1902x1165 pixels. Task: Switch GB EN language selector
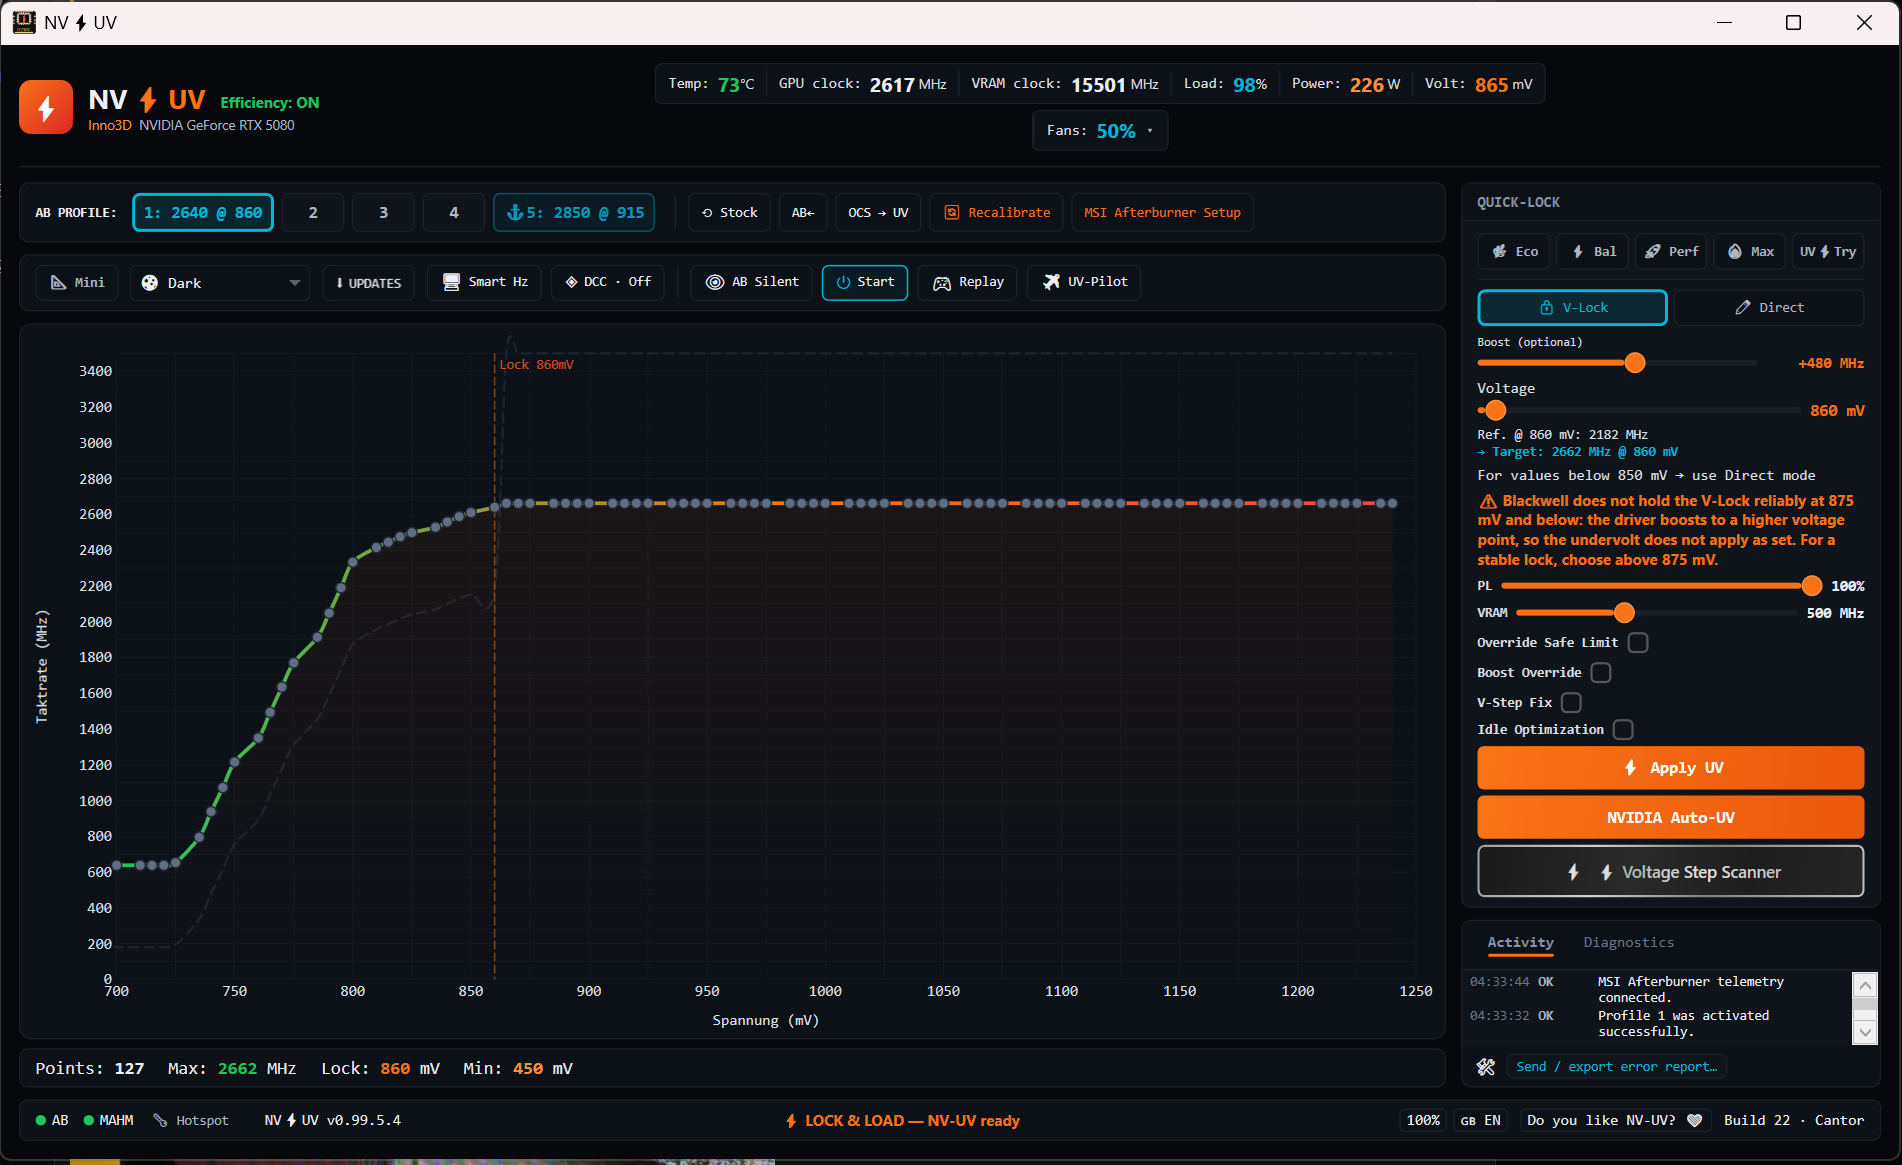[x=1480, y=1120]
